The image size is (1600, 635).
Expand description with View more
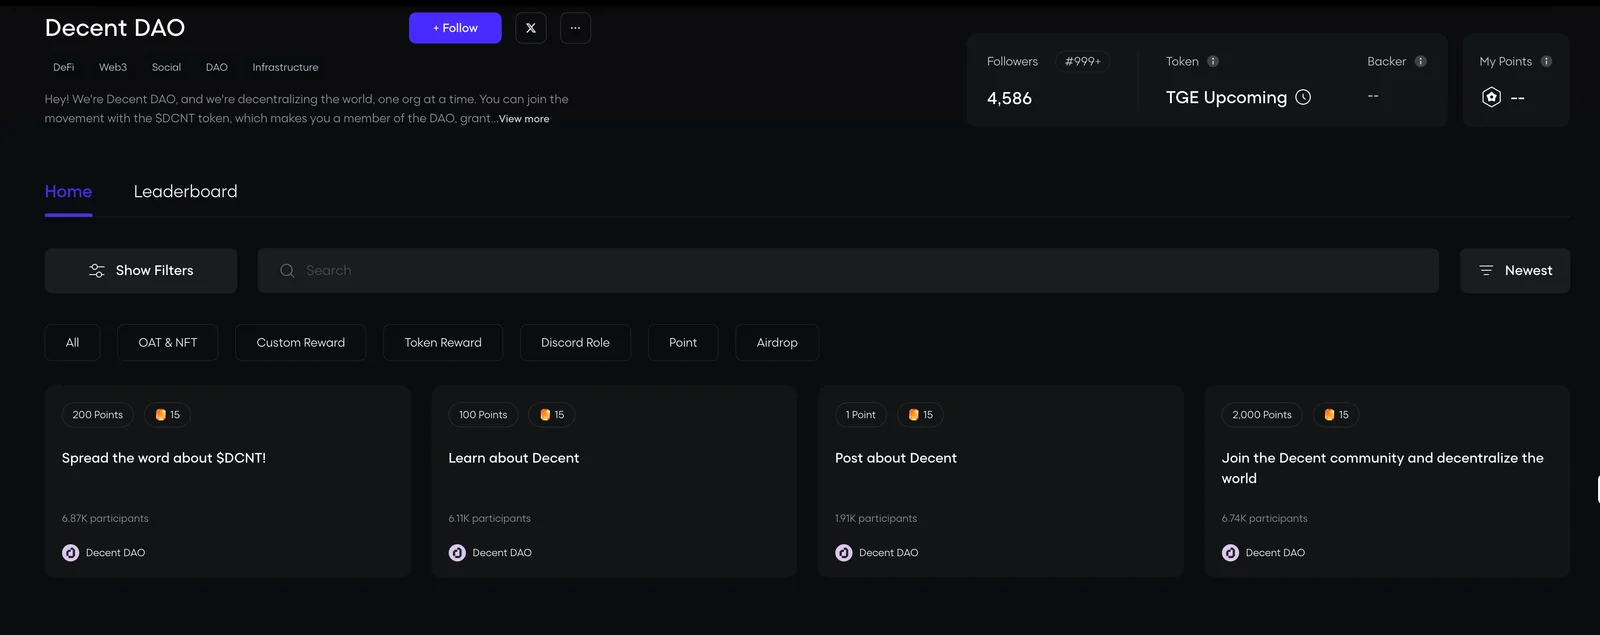pyautogui.click(x=524, y=119)
